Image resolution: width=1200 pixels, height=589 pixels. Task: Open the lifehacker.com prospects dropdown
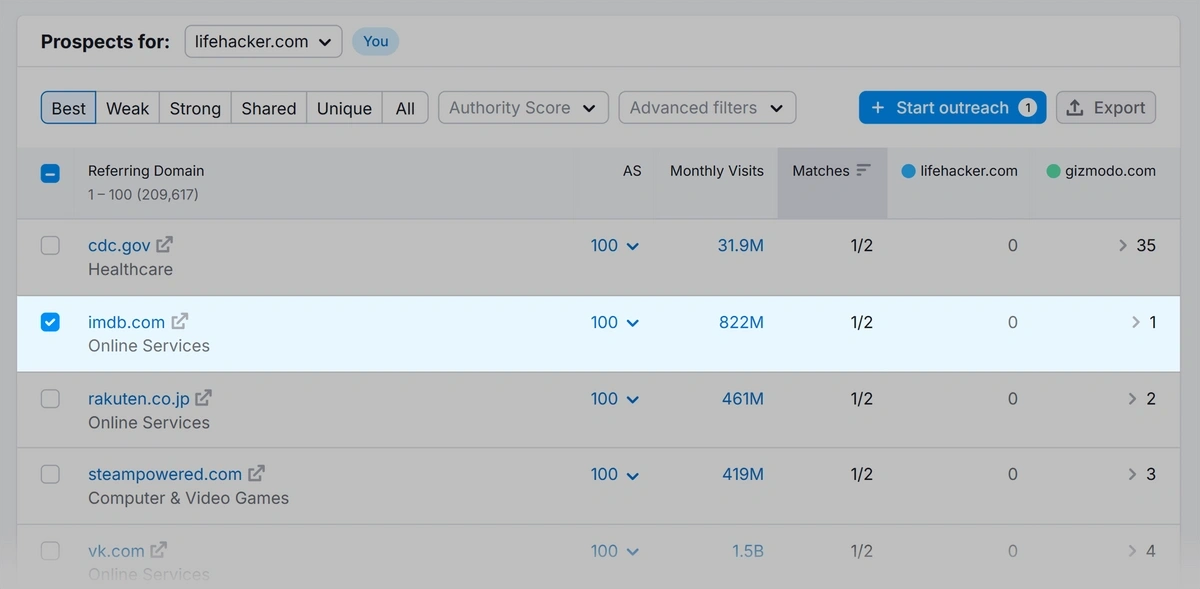[x=263, y=41]
